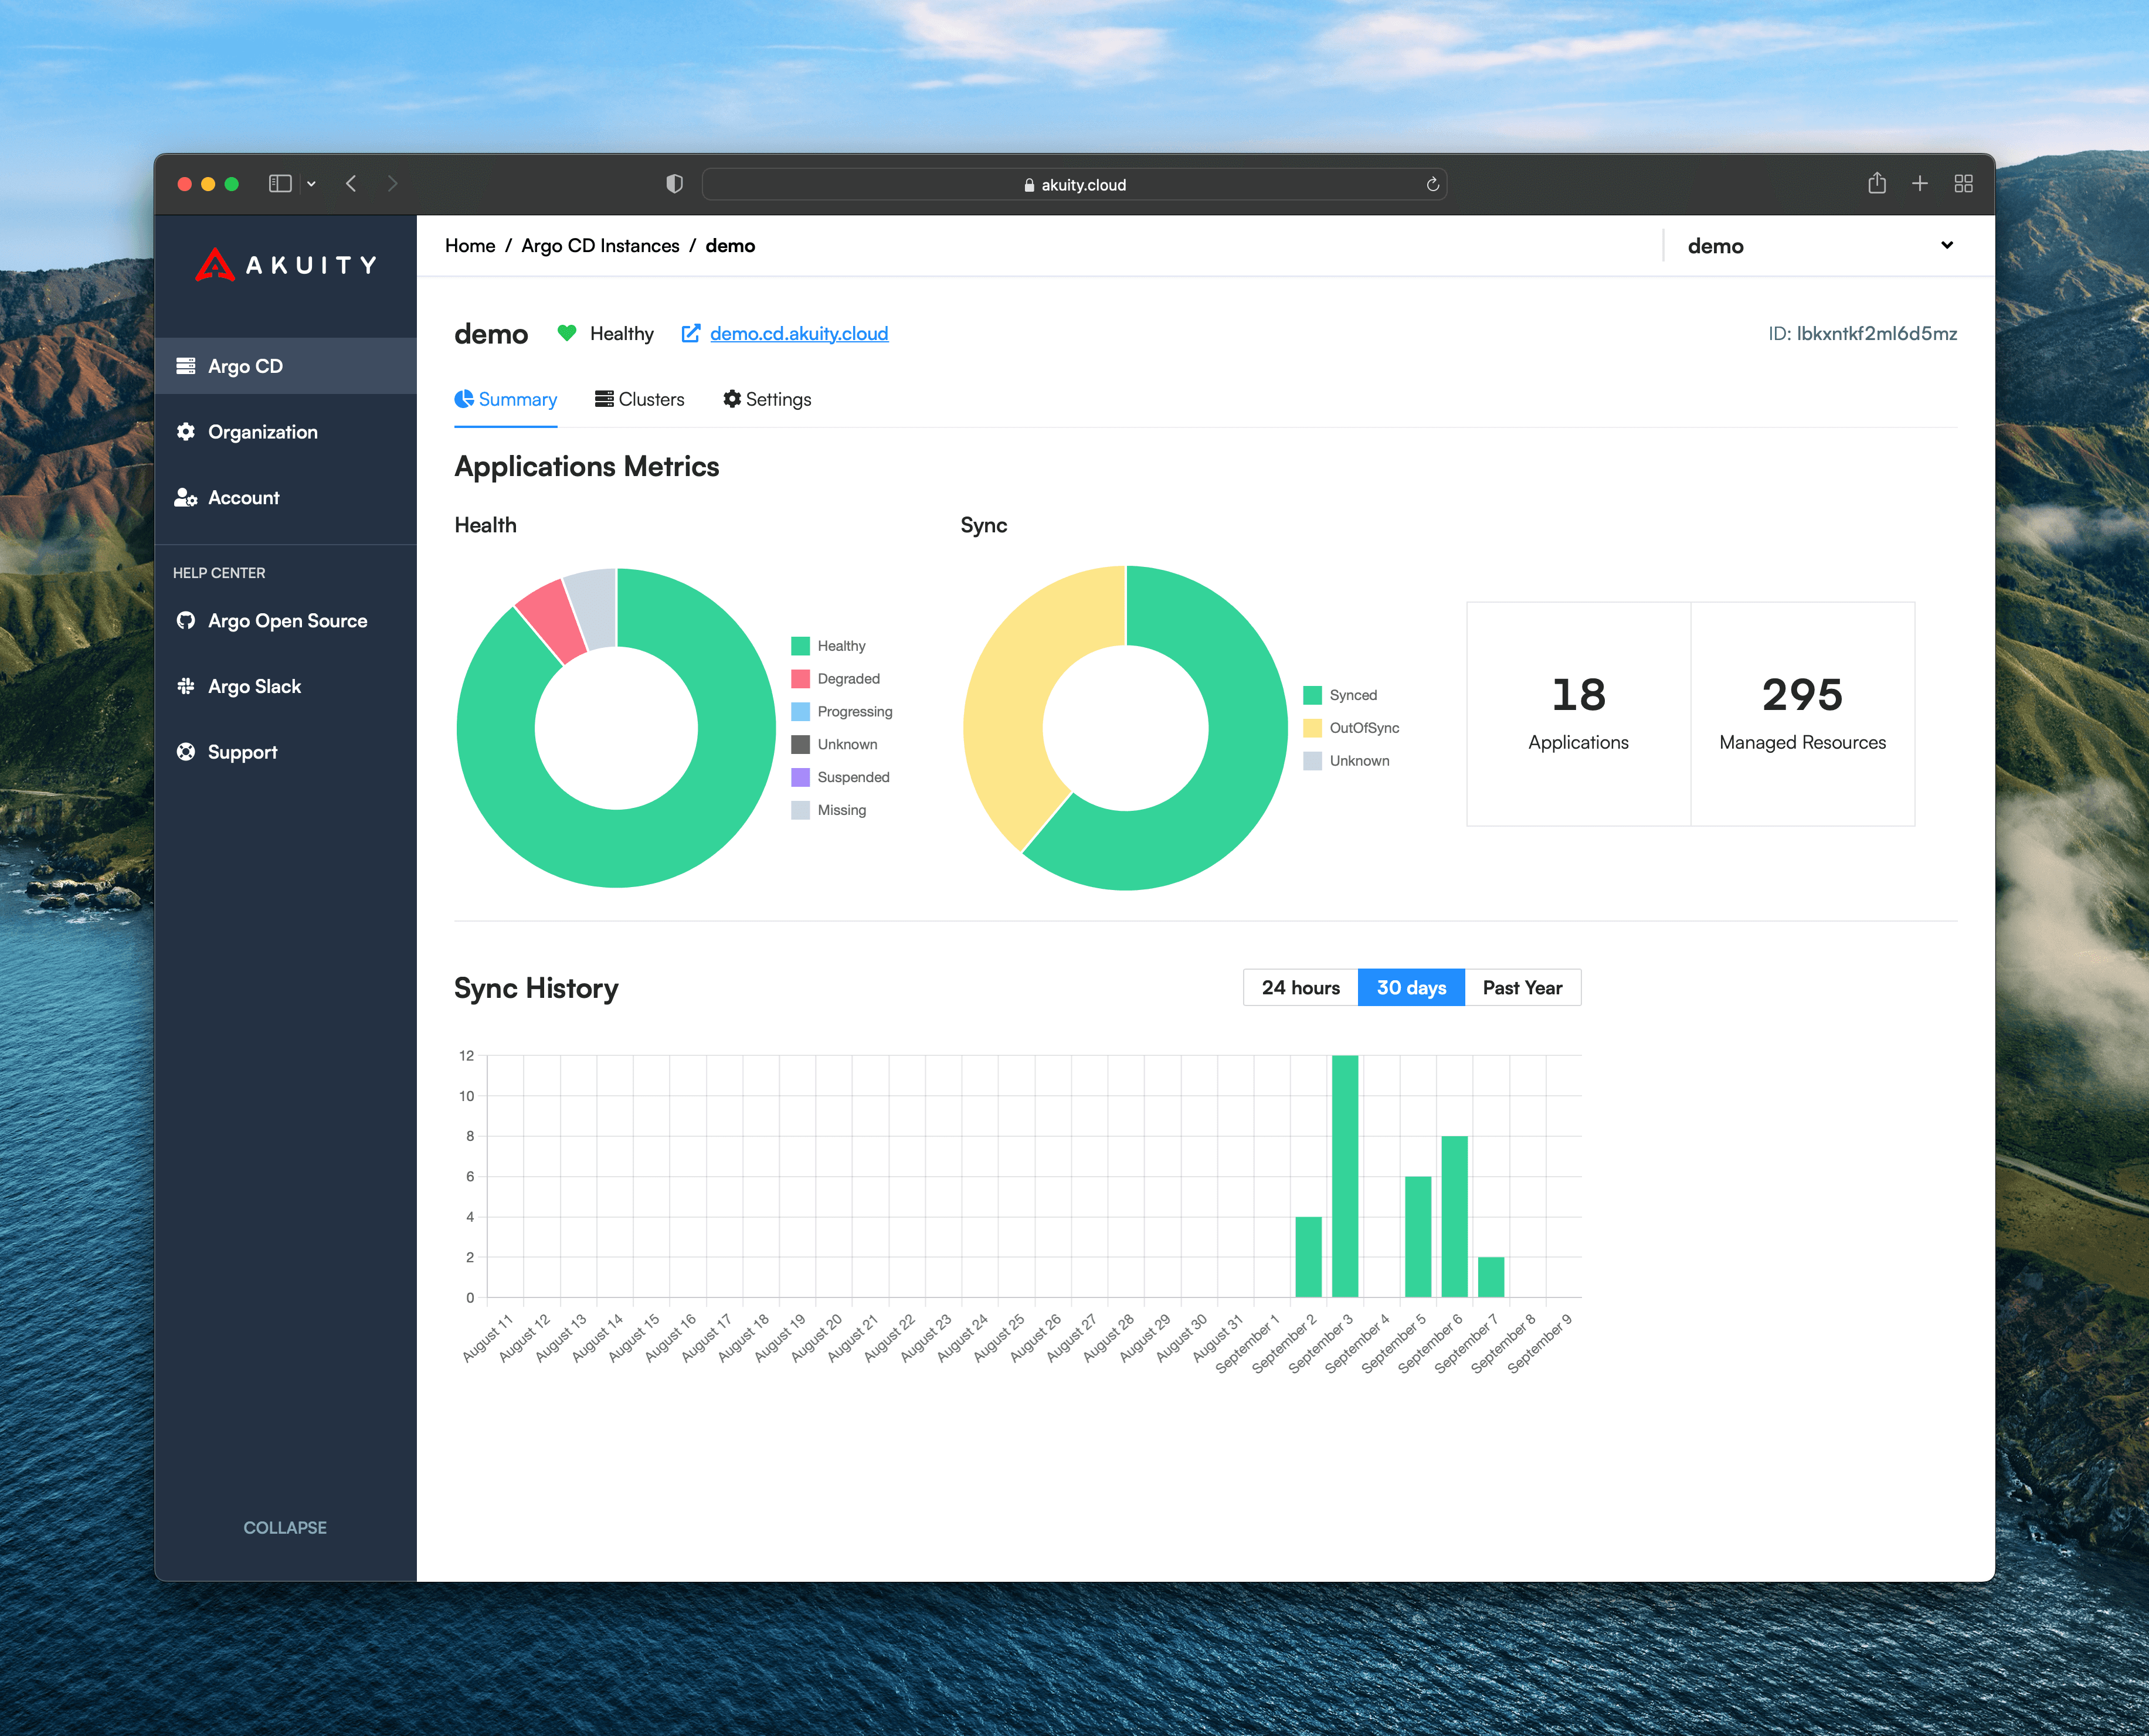Viewport: 2149px width, 1736px height.
Task: Navigate to Argo CD Instances breadcrumb
Action: [x=600, y=245]
